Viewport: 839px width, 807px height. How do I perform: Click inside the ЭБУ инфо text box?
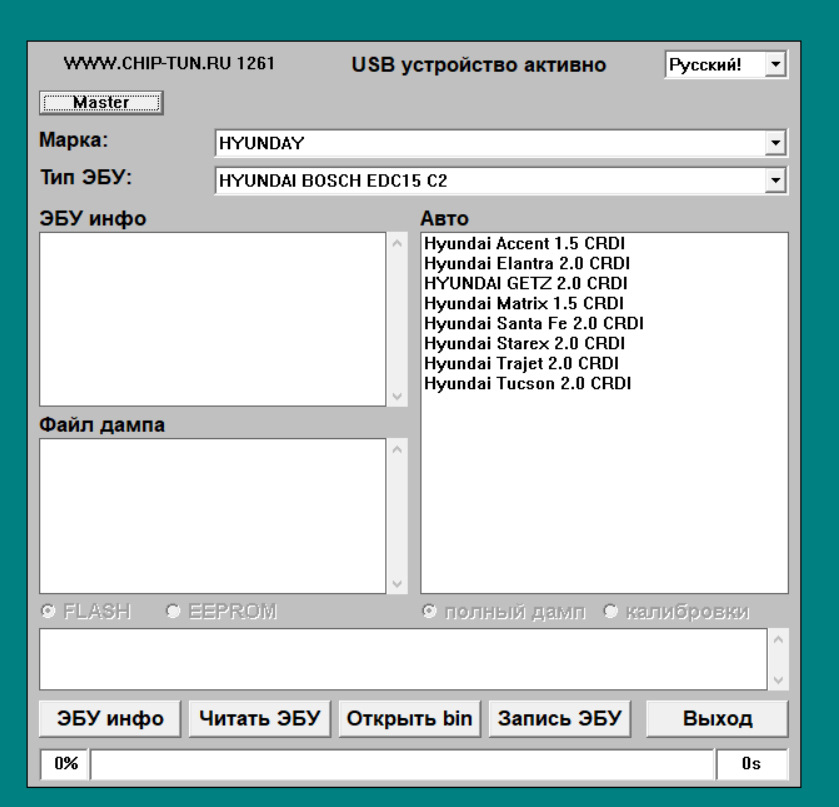[x=212, y=319]
